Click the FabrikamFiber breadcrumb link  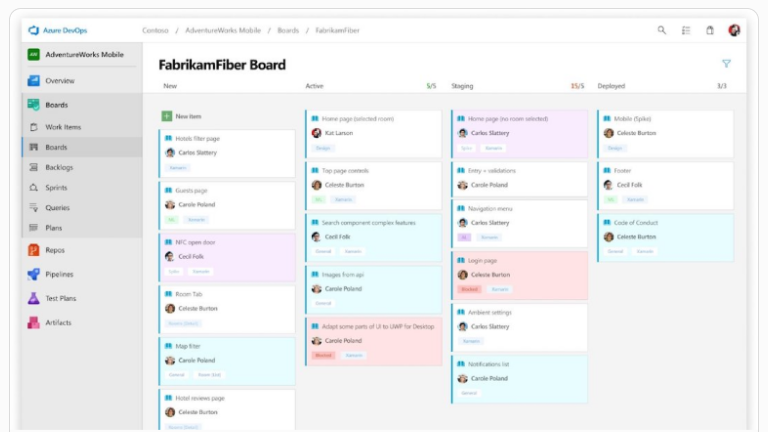click(337, 30)
